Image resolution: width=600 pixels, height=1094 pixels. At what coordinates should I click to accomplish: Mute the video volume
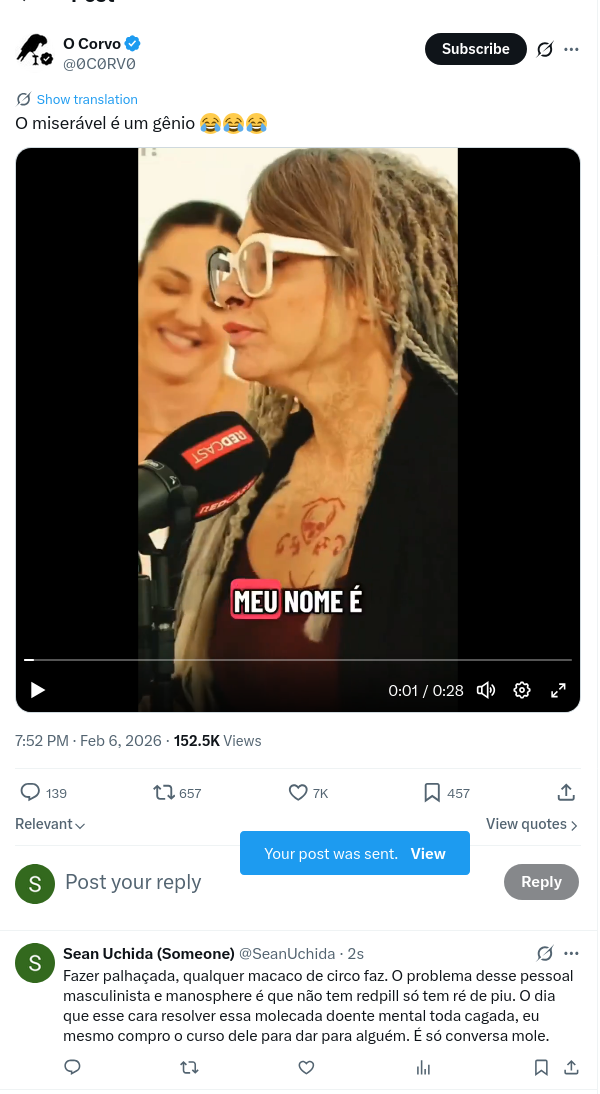point(486,690)
